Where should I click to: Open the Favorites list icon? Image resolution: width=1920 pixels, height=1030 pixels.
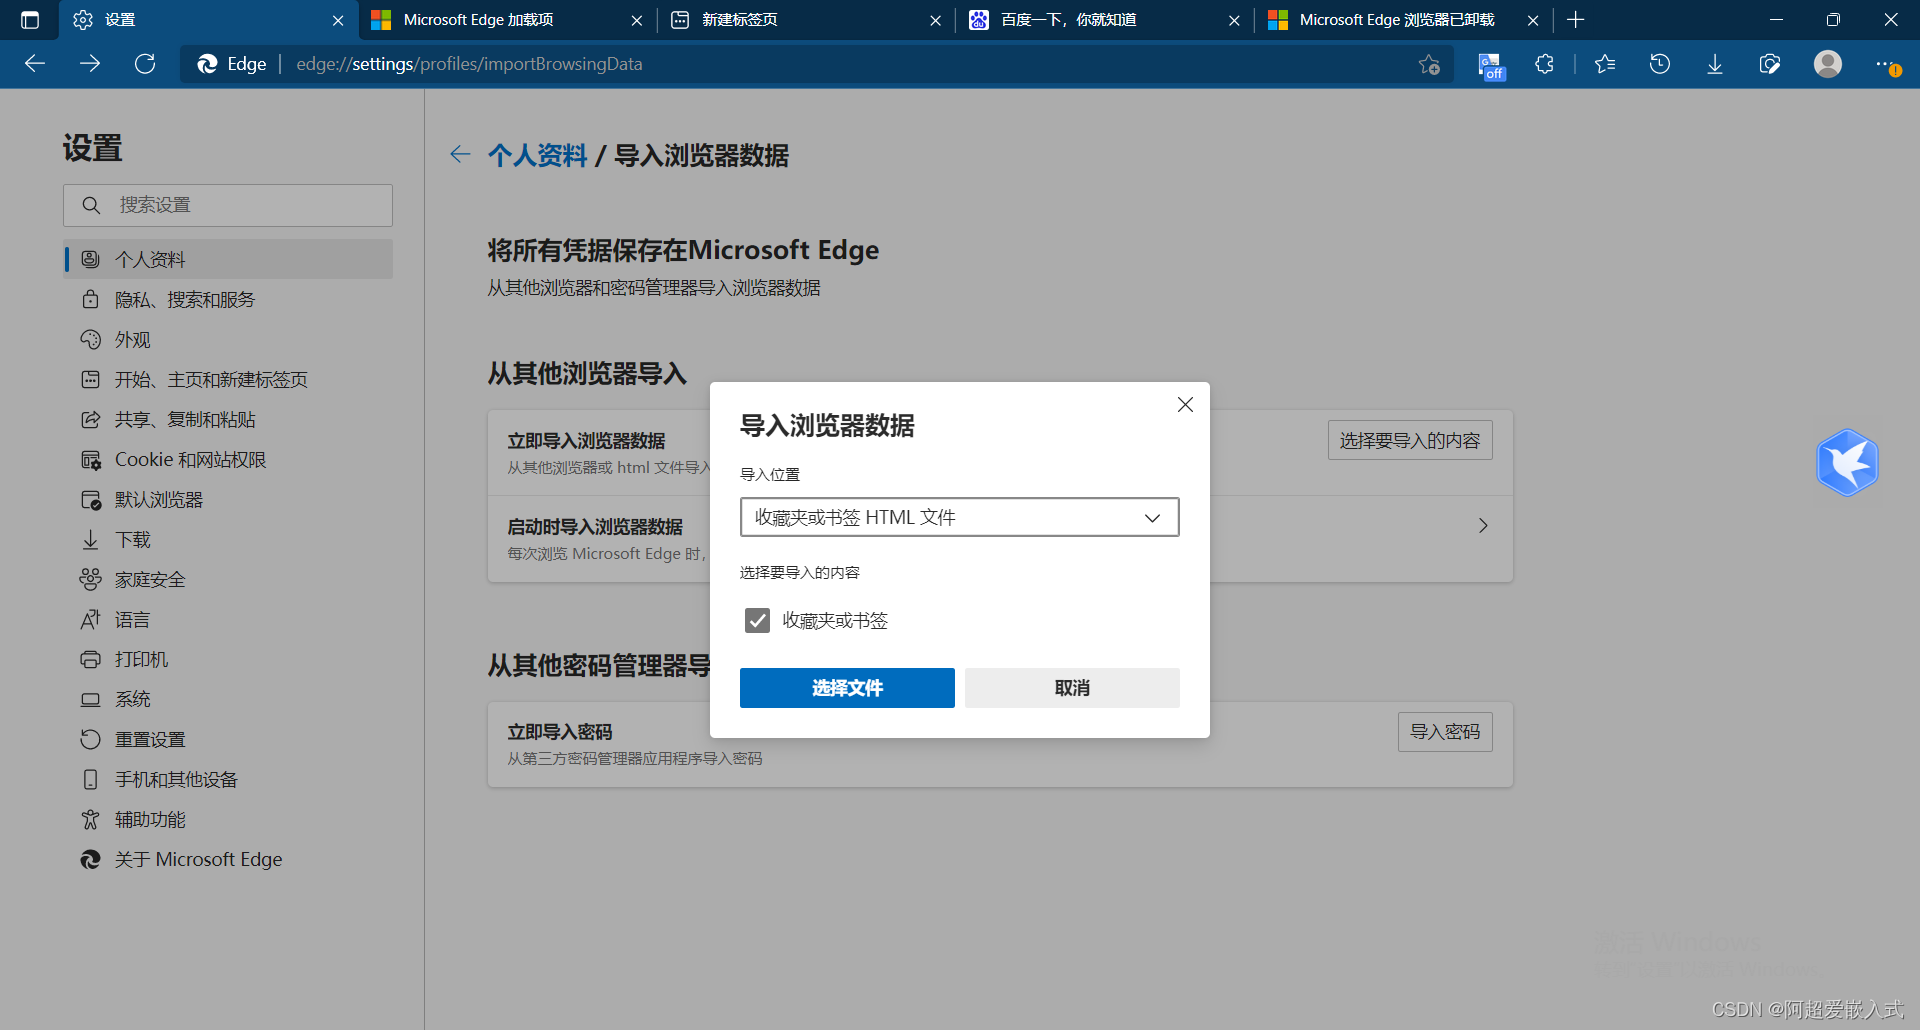pos(1605,64)
